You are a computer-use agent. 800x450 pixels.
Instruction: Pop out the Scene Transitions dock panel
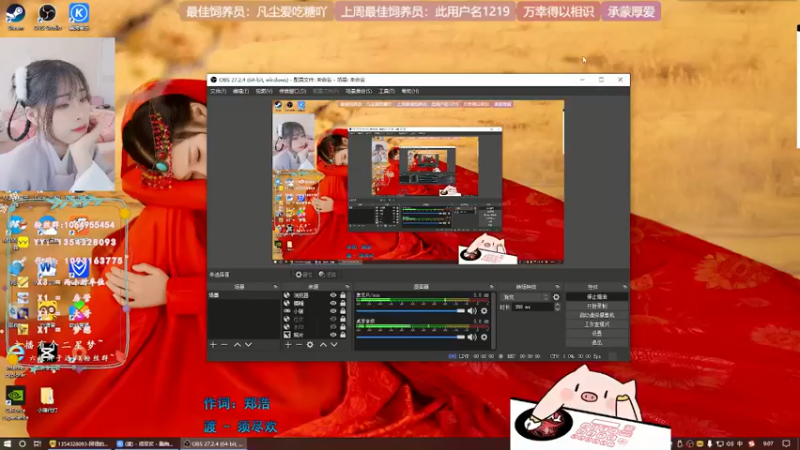[557, 287]
